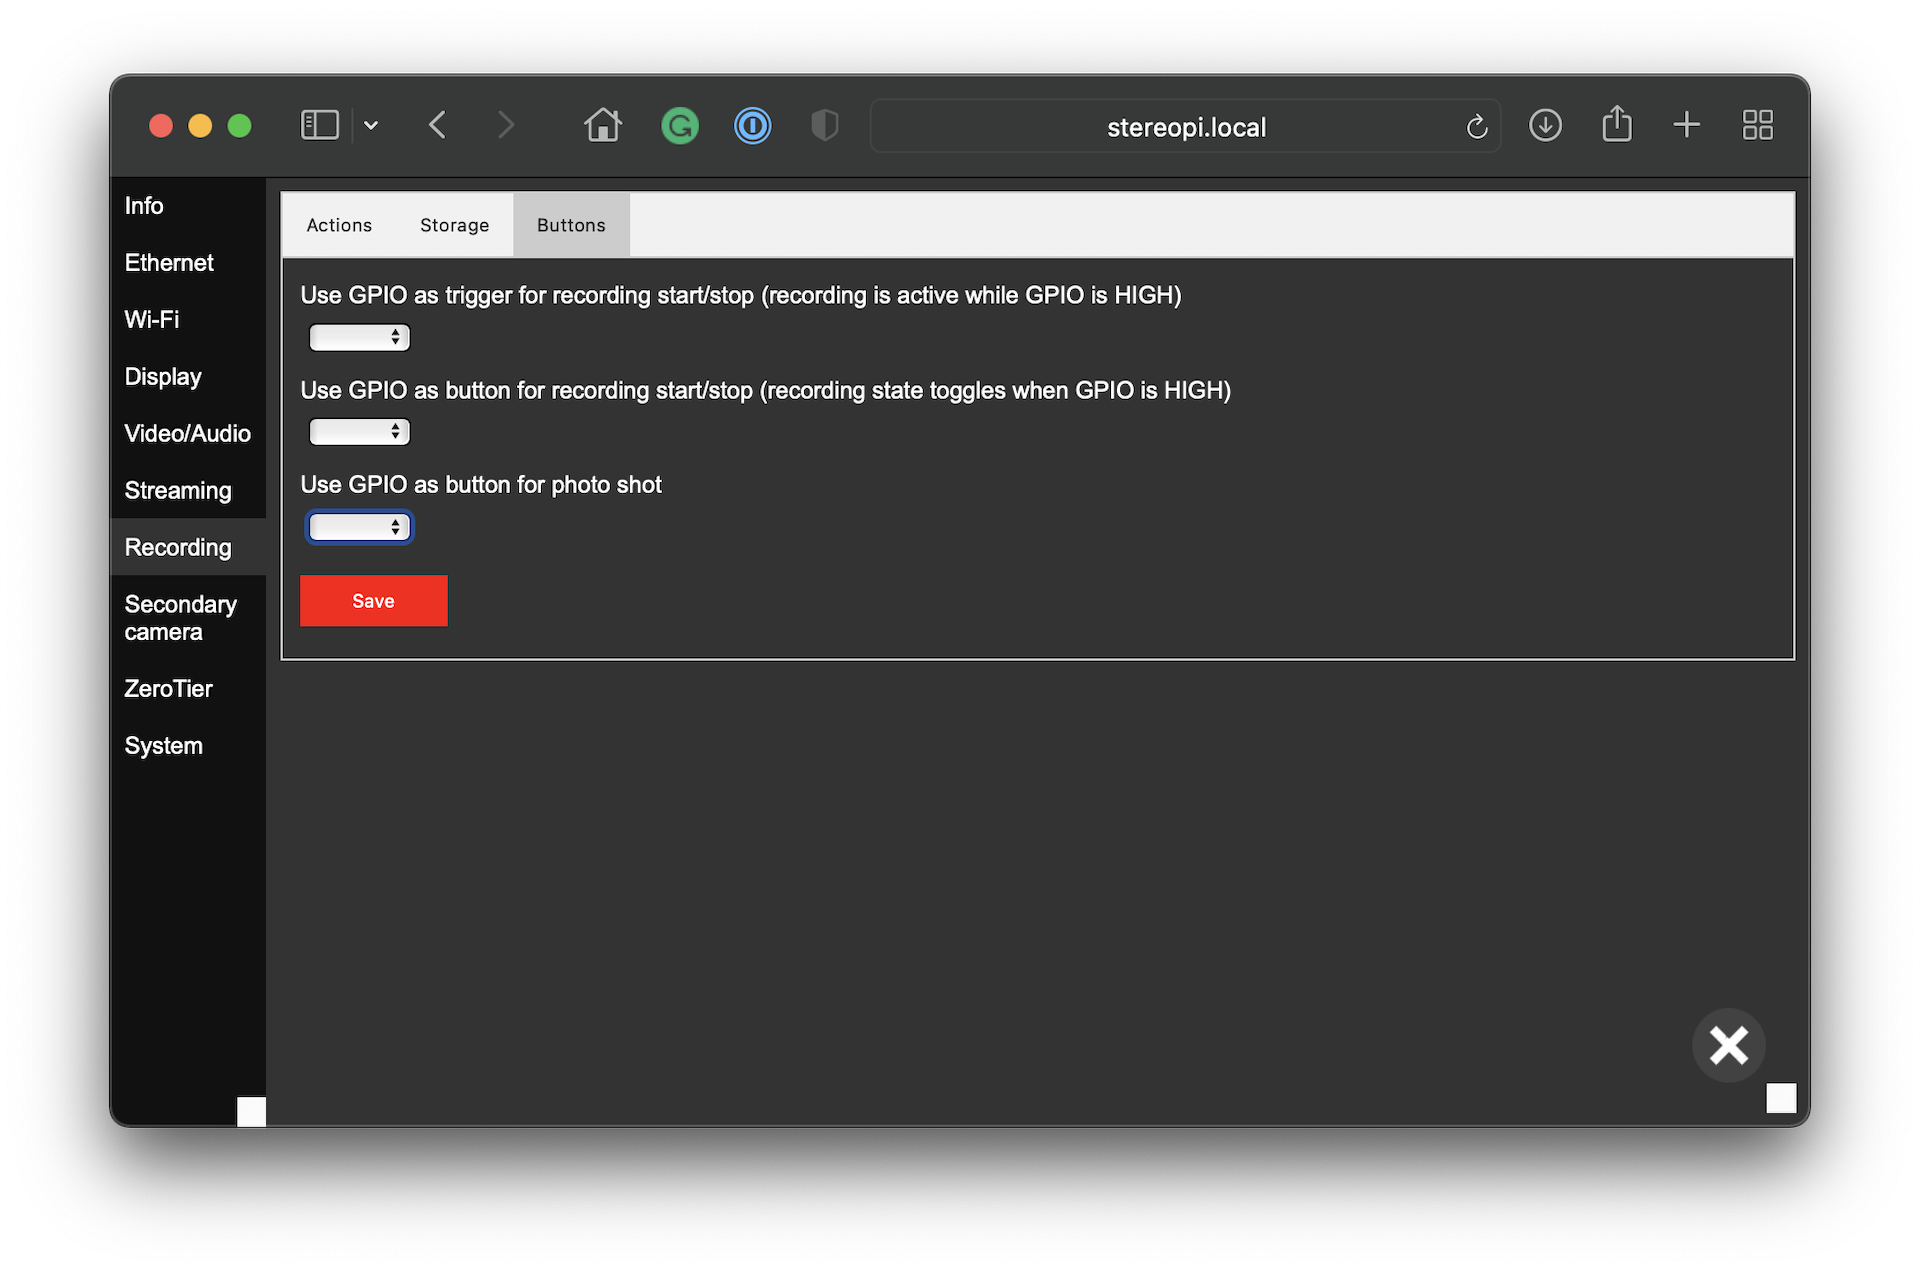The width and height of the screenshot is (1920, 1272).
Task: Expand sidebar options chevron menu
Action: tap(371, 125)
